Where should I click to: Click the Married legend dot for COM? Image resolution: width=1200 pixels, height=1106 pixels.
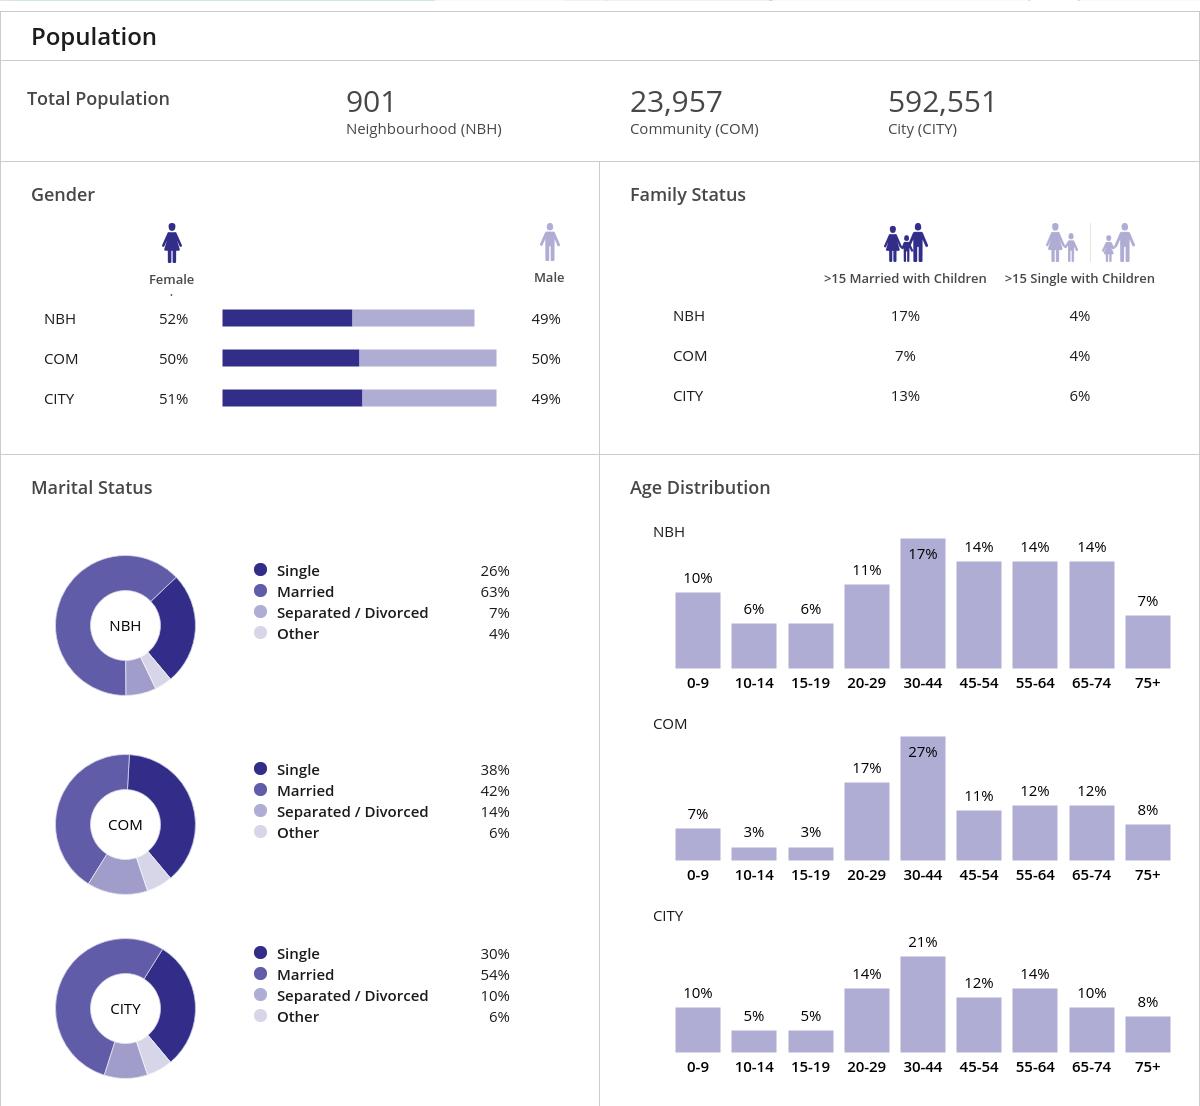click(260, 790)
